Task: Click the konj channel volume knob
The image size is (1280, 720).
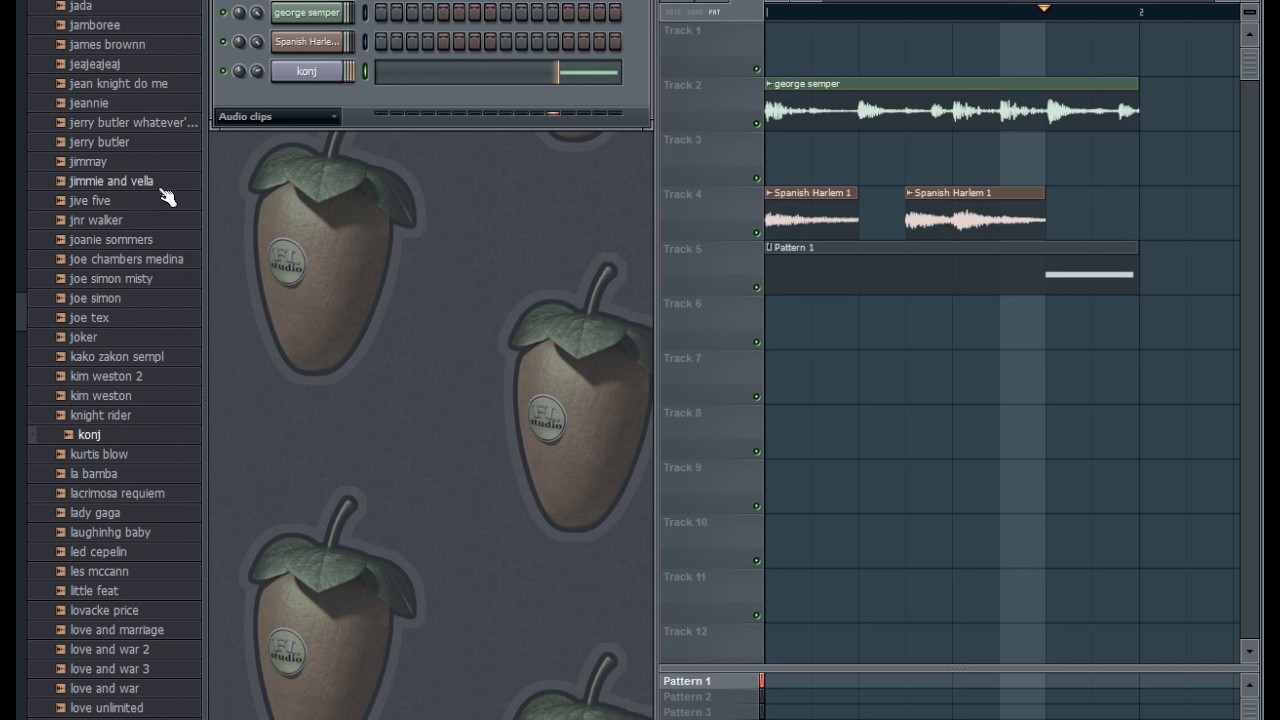Action: [256, 71]
